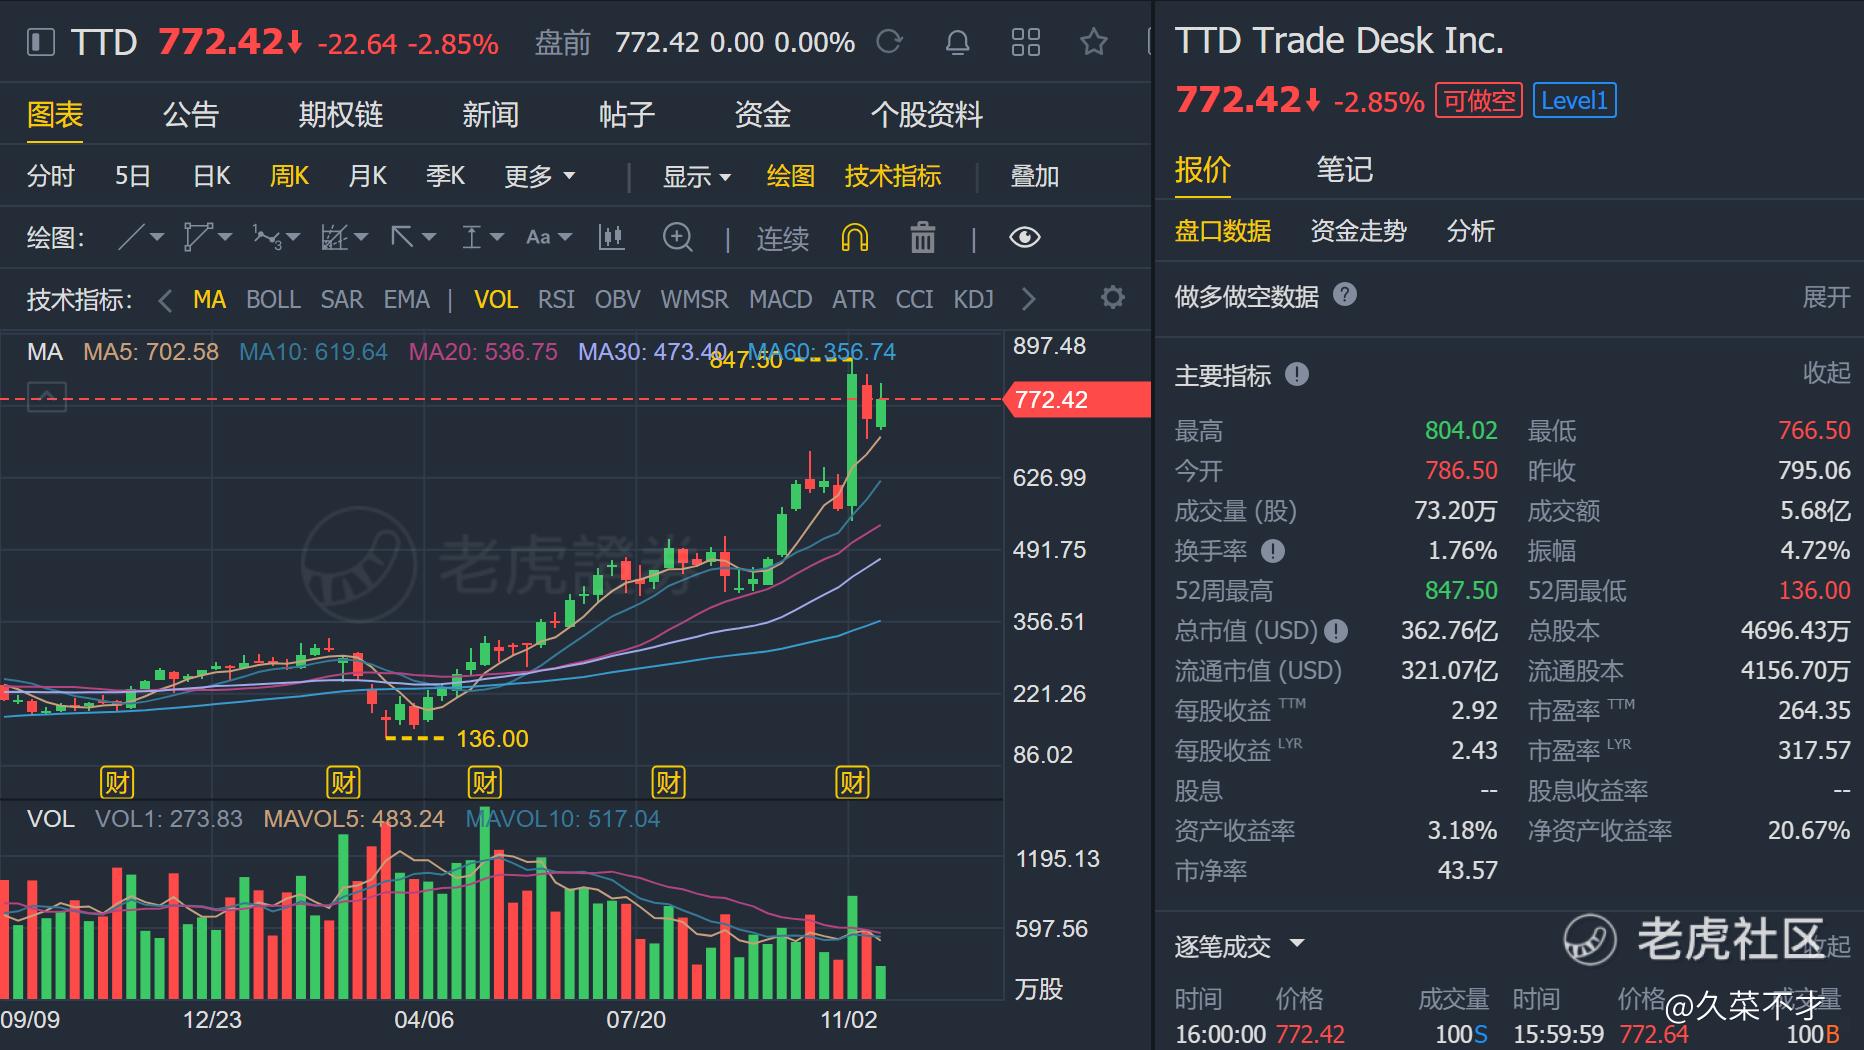Open indicator settings gear
The image size is (1864, 1050).
(x=1112, y=297)
